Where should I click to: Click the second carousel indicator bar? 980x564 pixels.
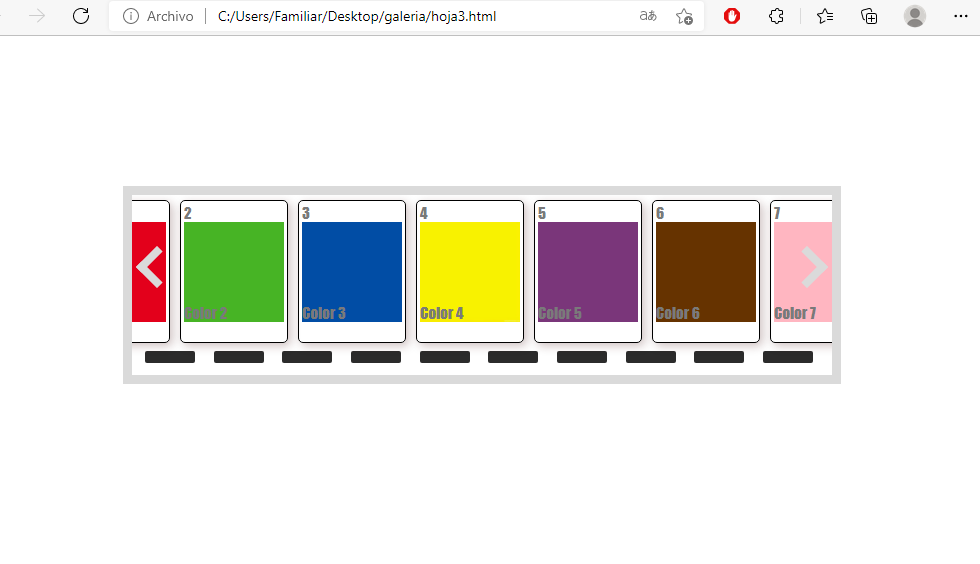coord(239,357)
